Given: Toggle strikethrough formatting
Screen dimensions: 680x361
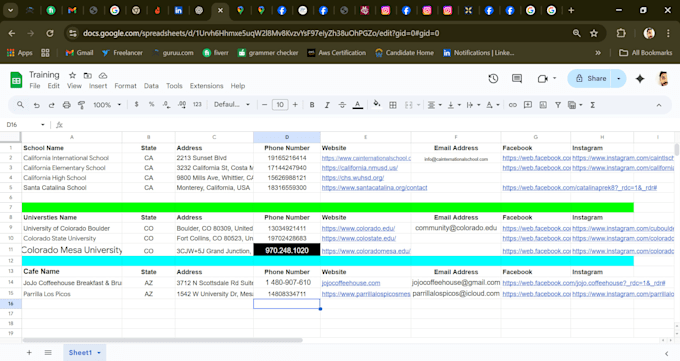Looking at the screenshot, I should pyautogui.click(x=342, y=105).
